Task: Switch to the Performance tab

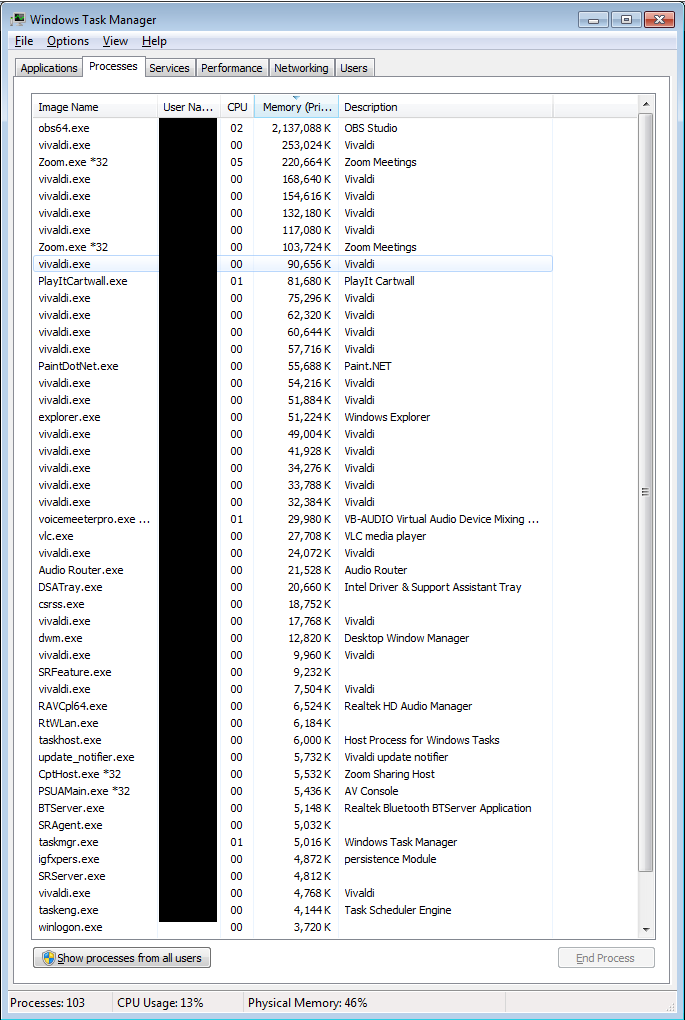Action: pos(232,68)
